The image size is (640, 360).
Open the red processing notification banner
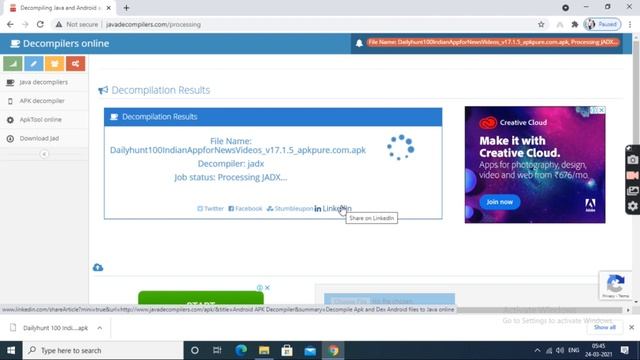(x=493, y=42)
